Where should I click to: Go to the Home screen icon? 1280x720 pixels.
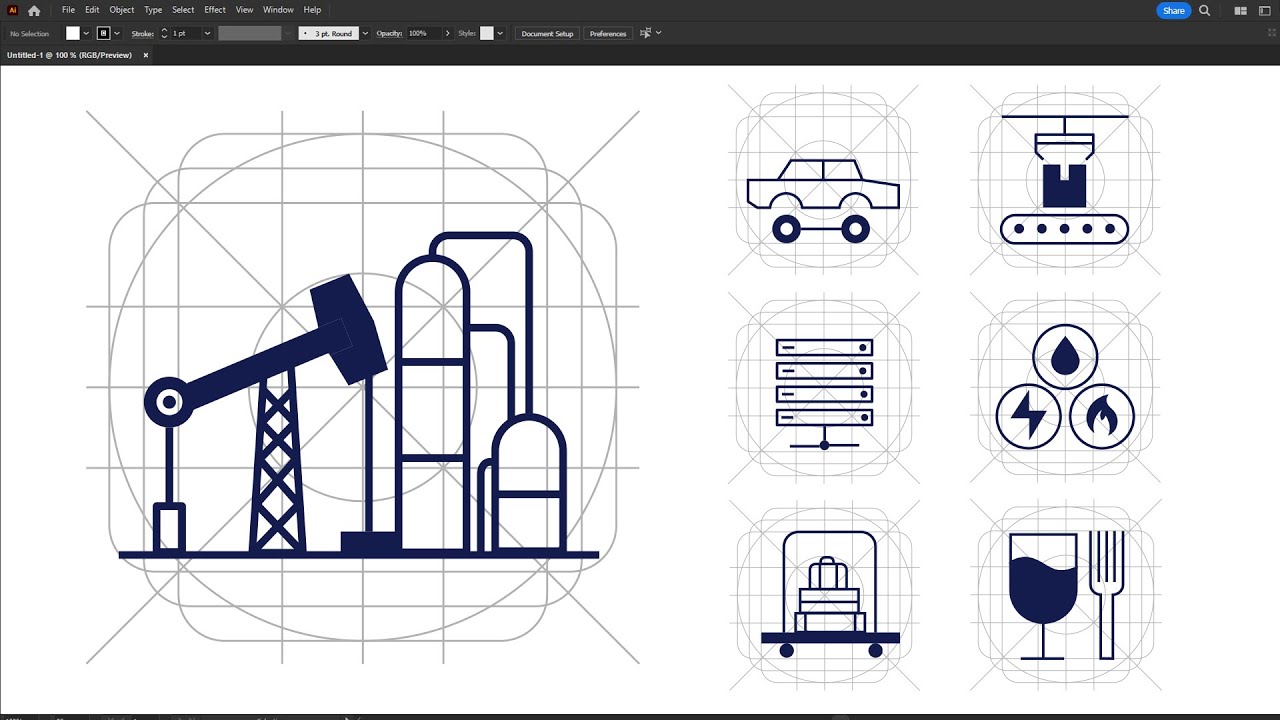34,10
